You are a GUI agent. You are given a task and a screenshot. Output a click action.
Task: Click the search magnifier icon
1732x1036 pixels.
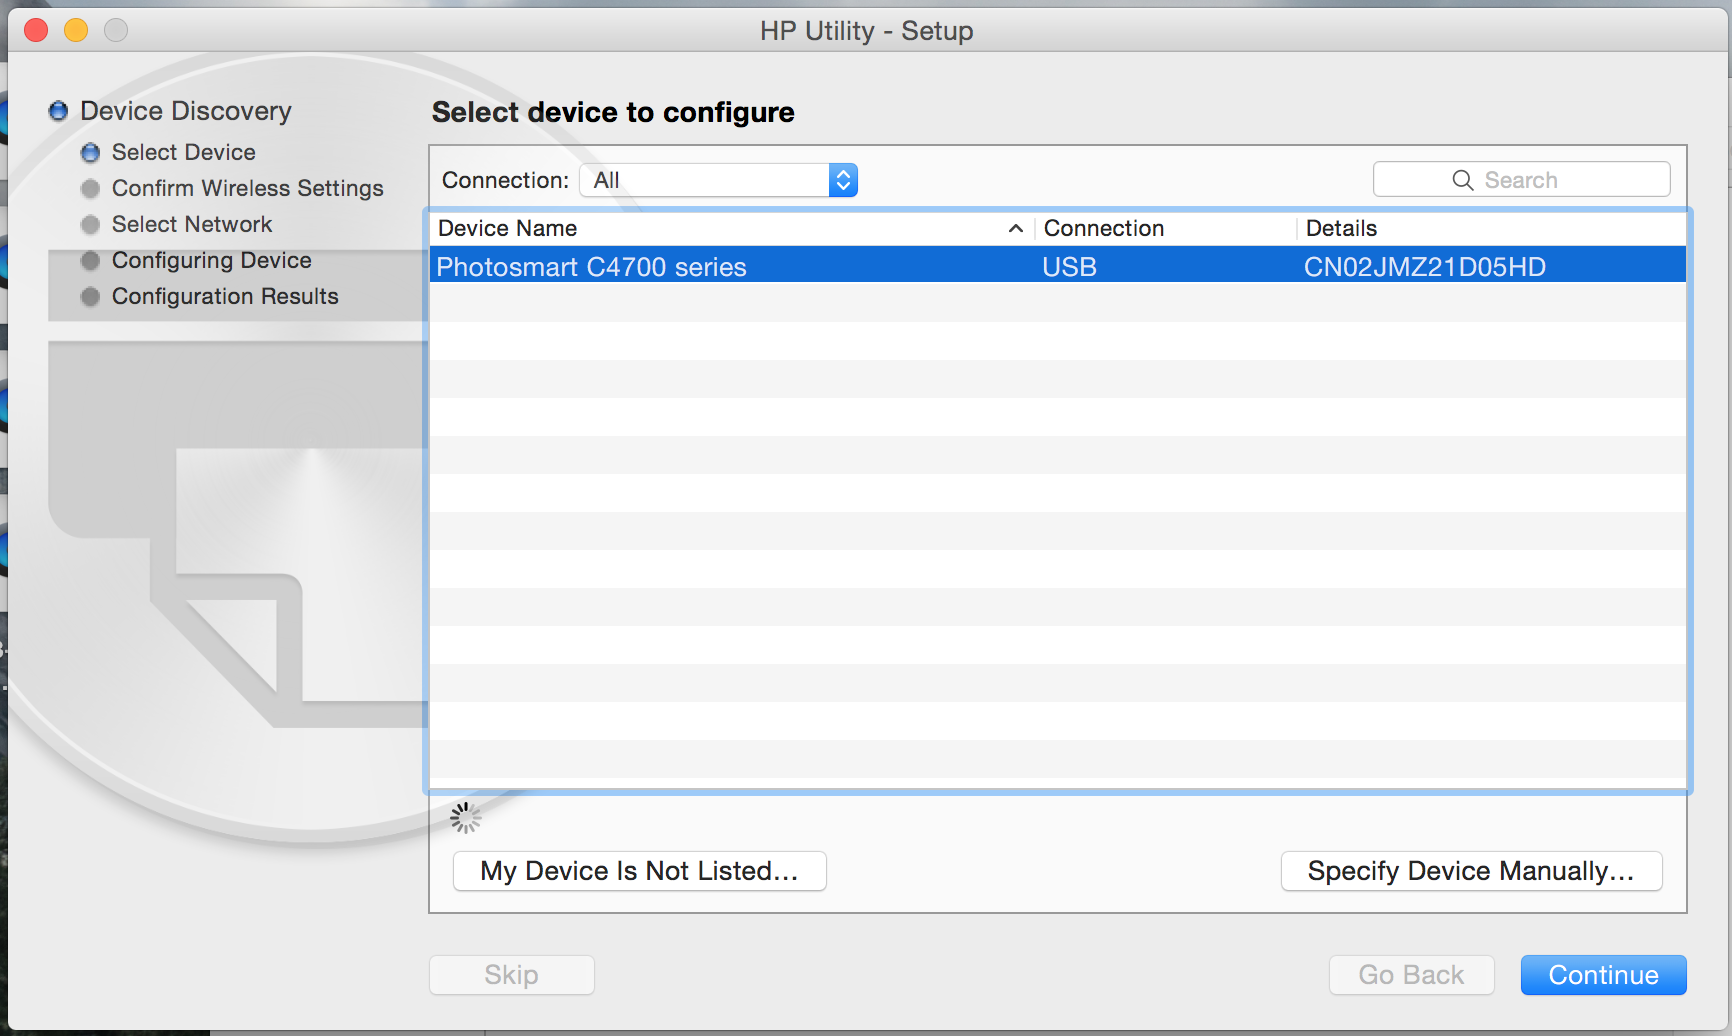click(x=1462, y=180)
